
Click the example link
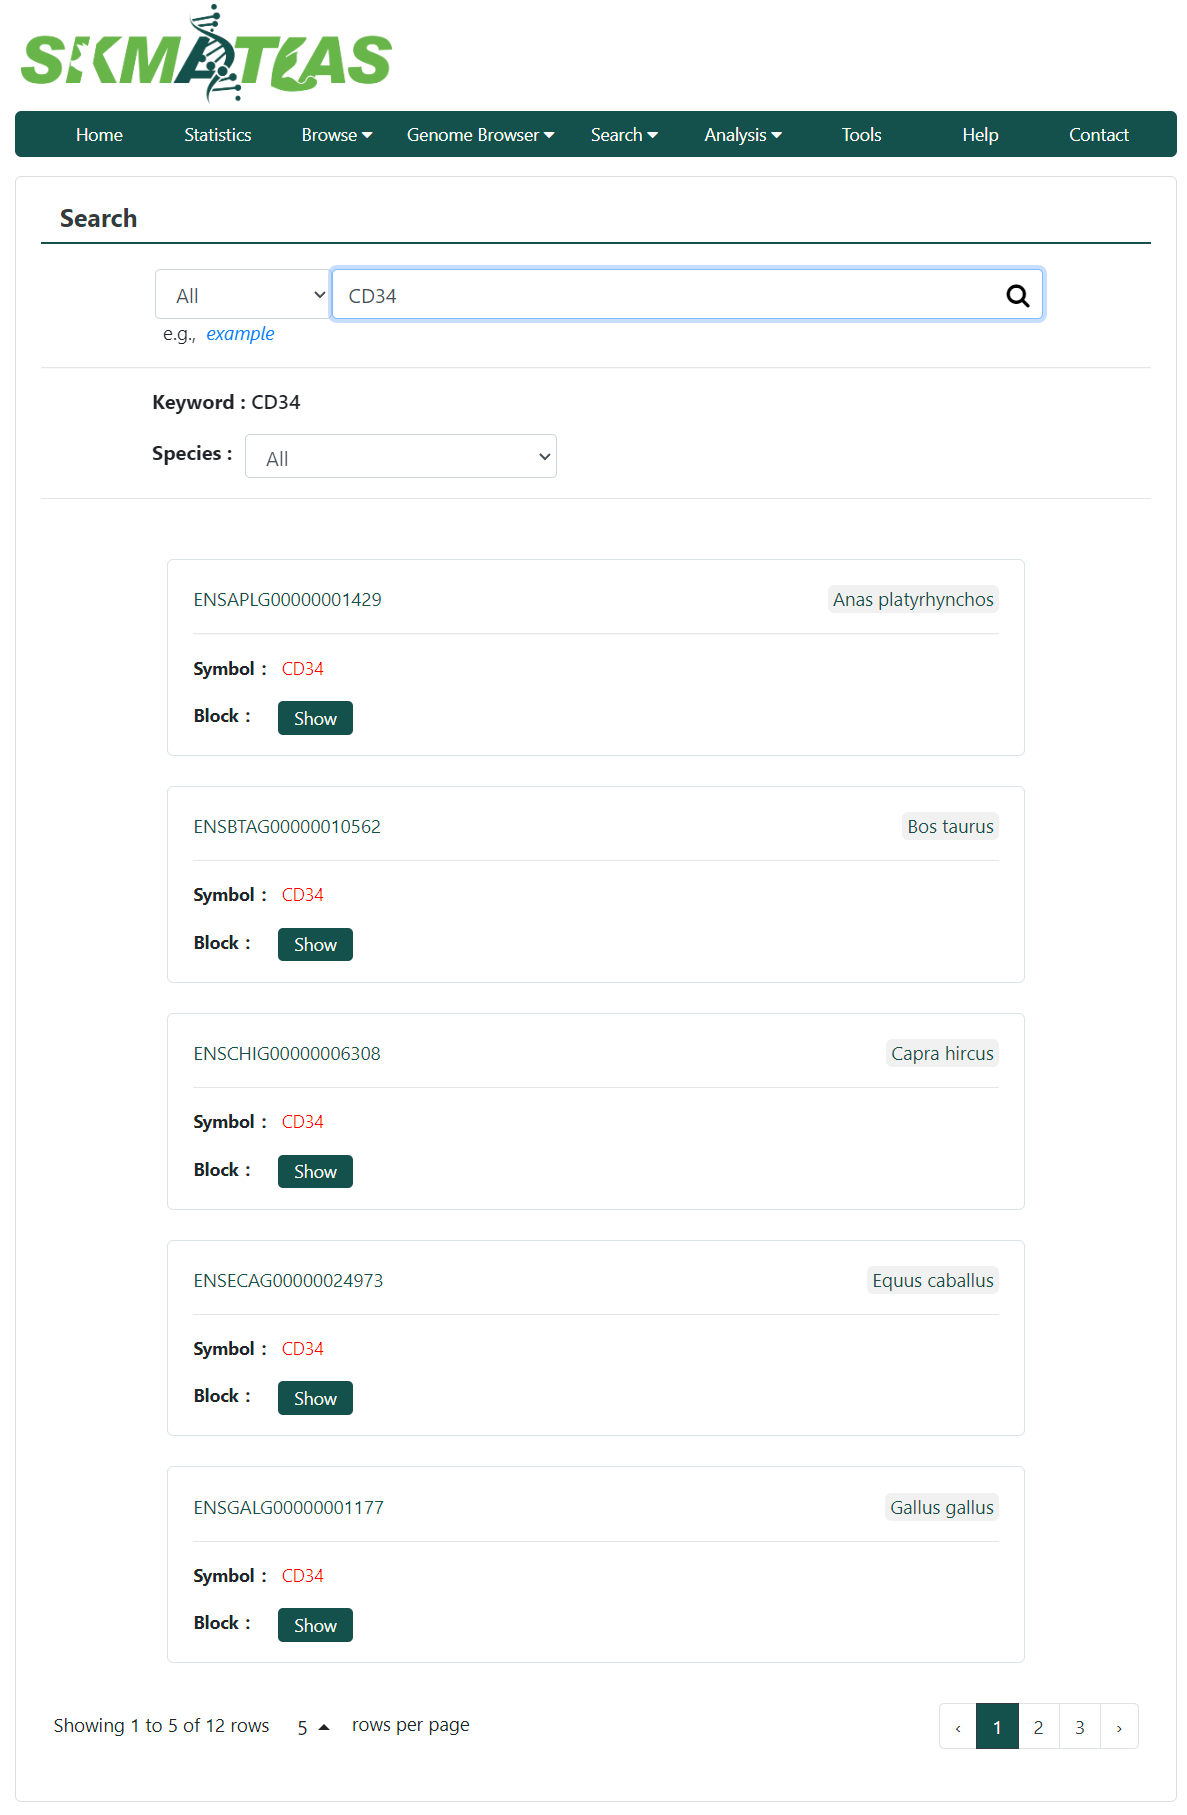tap(240, 334)
